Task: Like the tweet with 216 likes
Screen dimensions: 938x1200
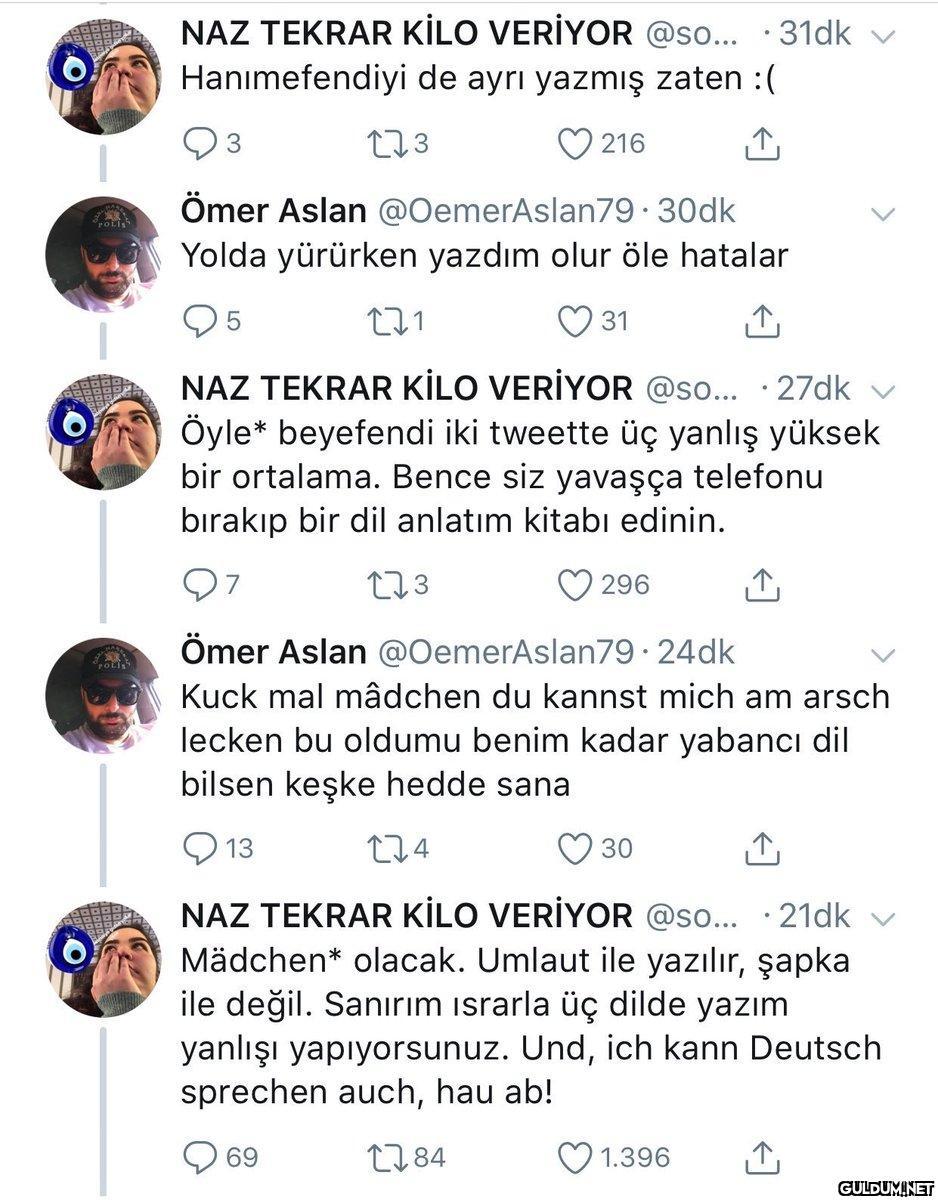Action: point(574,145)
